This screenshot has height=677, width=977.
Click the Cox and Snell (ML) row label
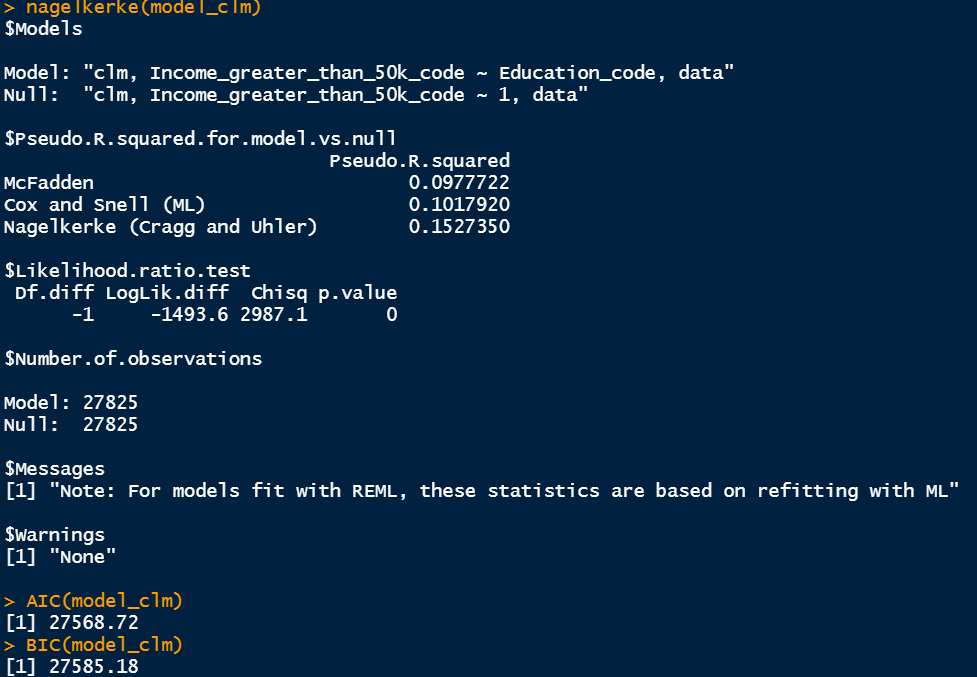pyautogui.click(x=104, y=205)
